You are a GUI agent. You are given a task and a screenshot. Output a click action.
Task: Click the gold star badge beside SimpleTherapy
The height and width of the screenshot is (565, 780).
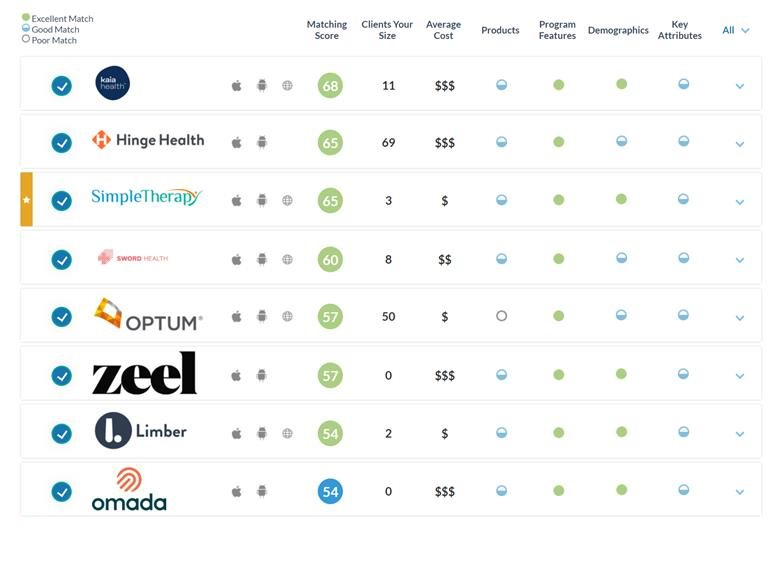27,200
